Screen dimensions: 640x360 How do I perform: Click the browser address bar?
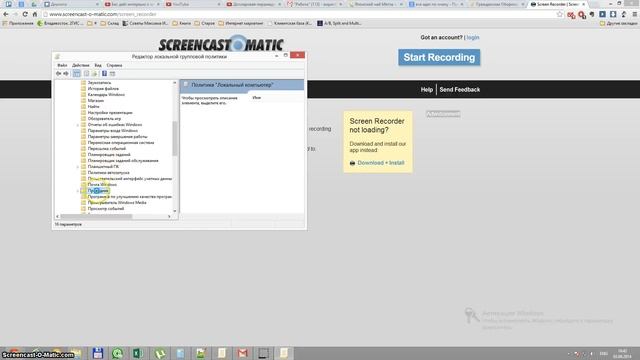(300, 14)
